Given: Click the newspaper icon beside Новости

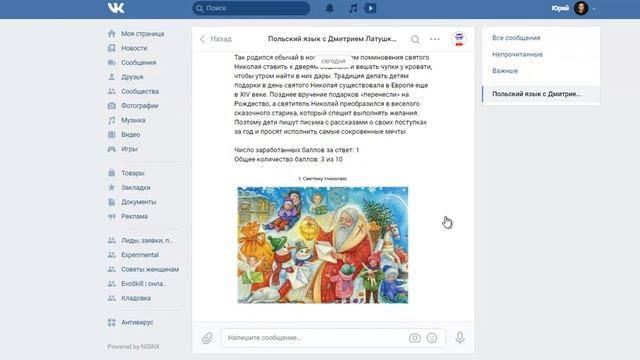Looking at the screenshot, I should click(x=111, y=48).
